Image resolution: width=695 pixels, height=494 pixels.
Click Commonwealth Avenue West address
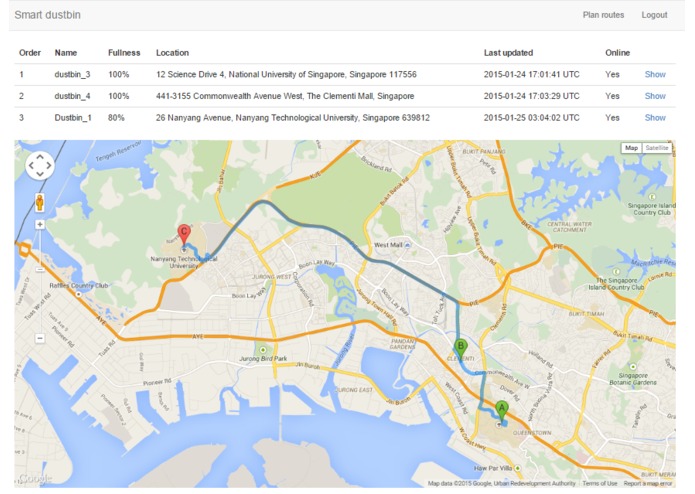click(285, 96)
